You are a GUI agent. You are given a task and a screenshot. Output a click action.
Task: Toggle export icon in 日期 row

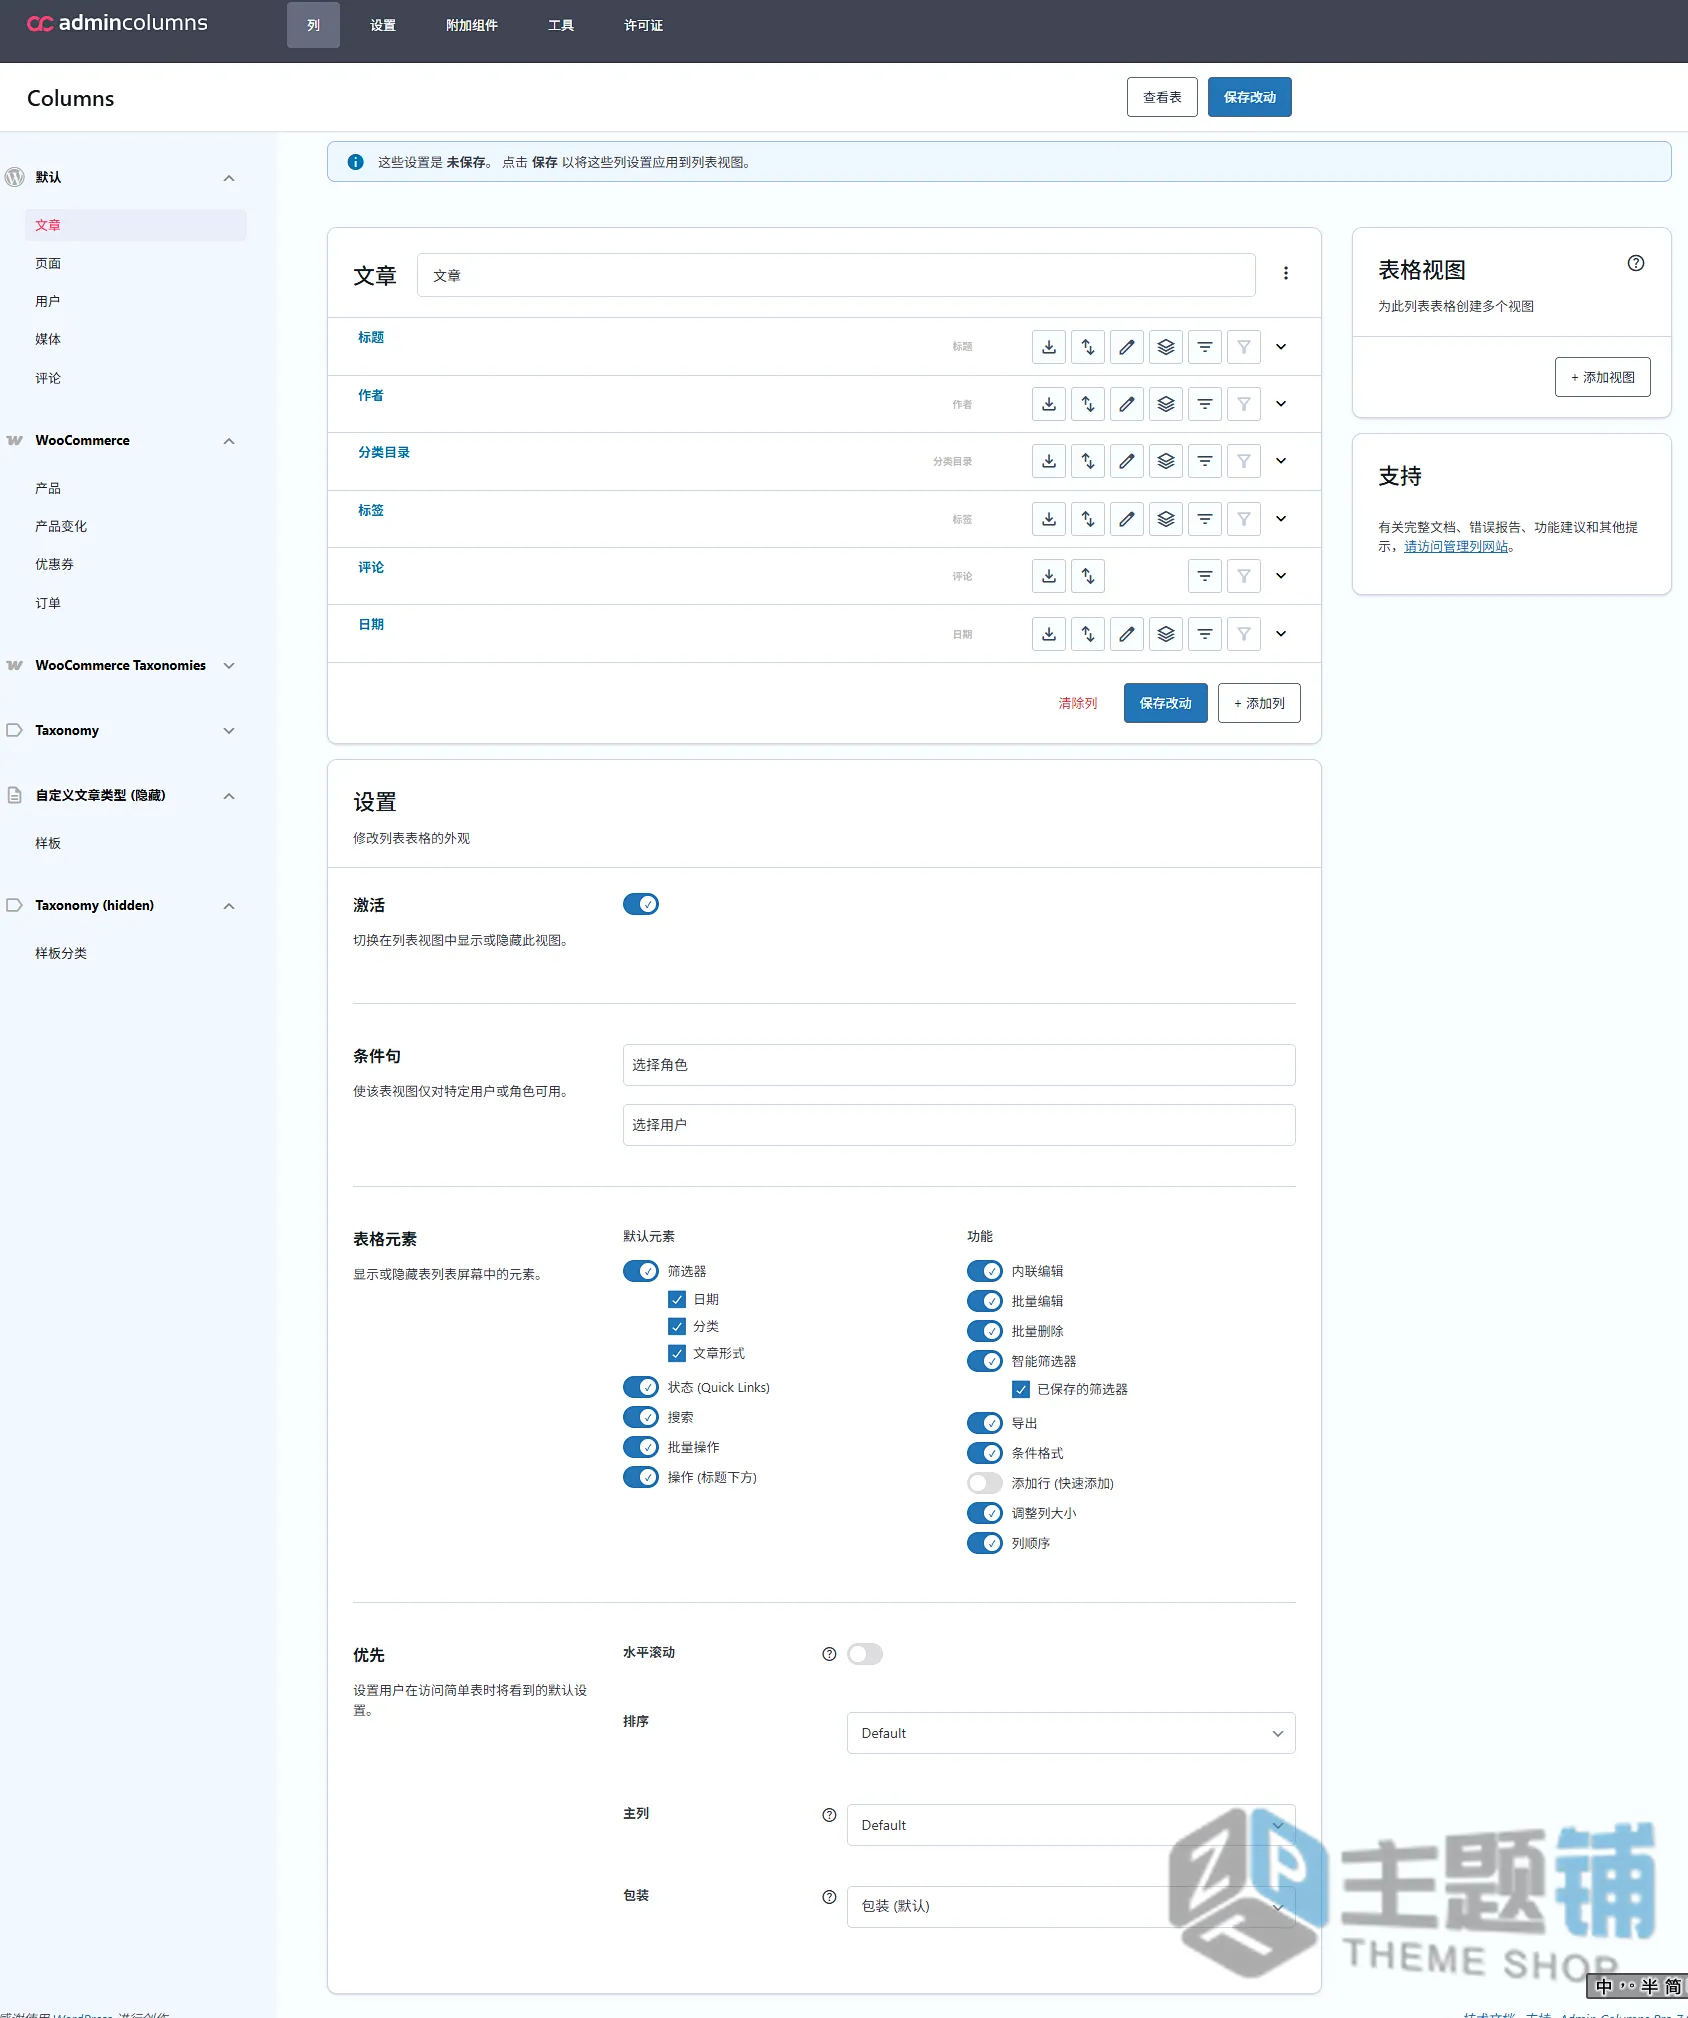[x=1048, y=634]
